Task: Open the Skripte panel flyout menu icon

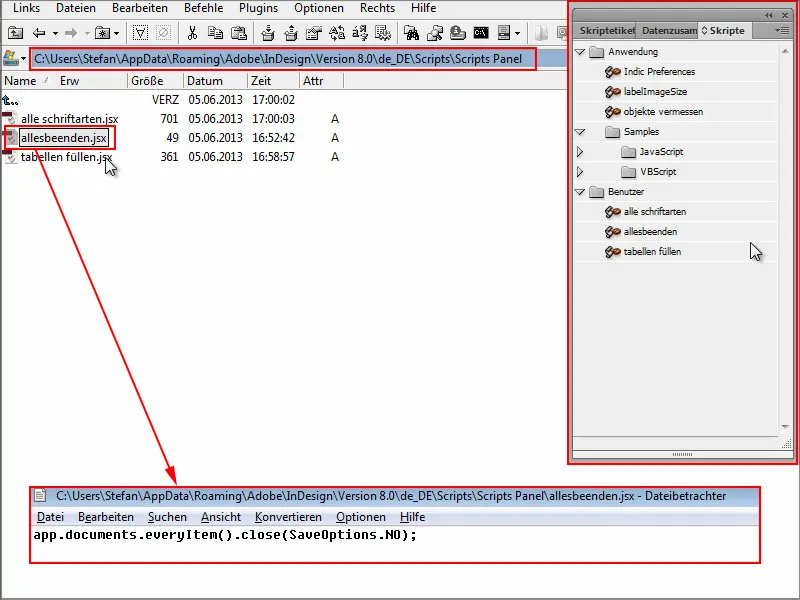Action: pyautogui.click(x=779, y=30)
